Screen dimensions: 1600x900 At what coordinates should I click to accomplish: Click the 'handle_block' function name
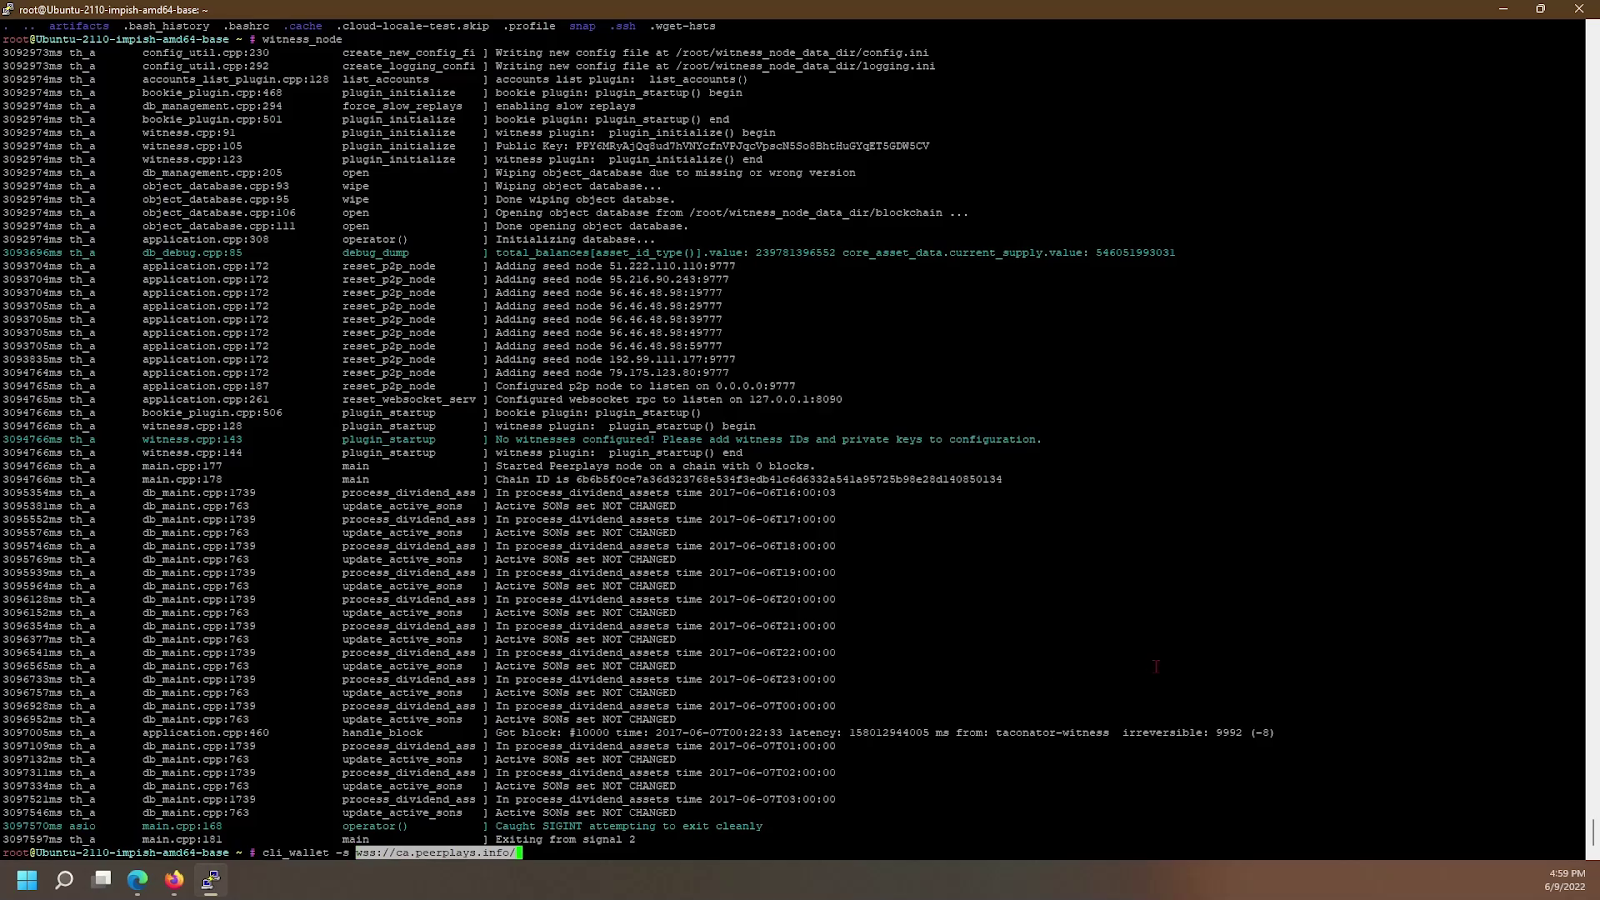382,733
